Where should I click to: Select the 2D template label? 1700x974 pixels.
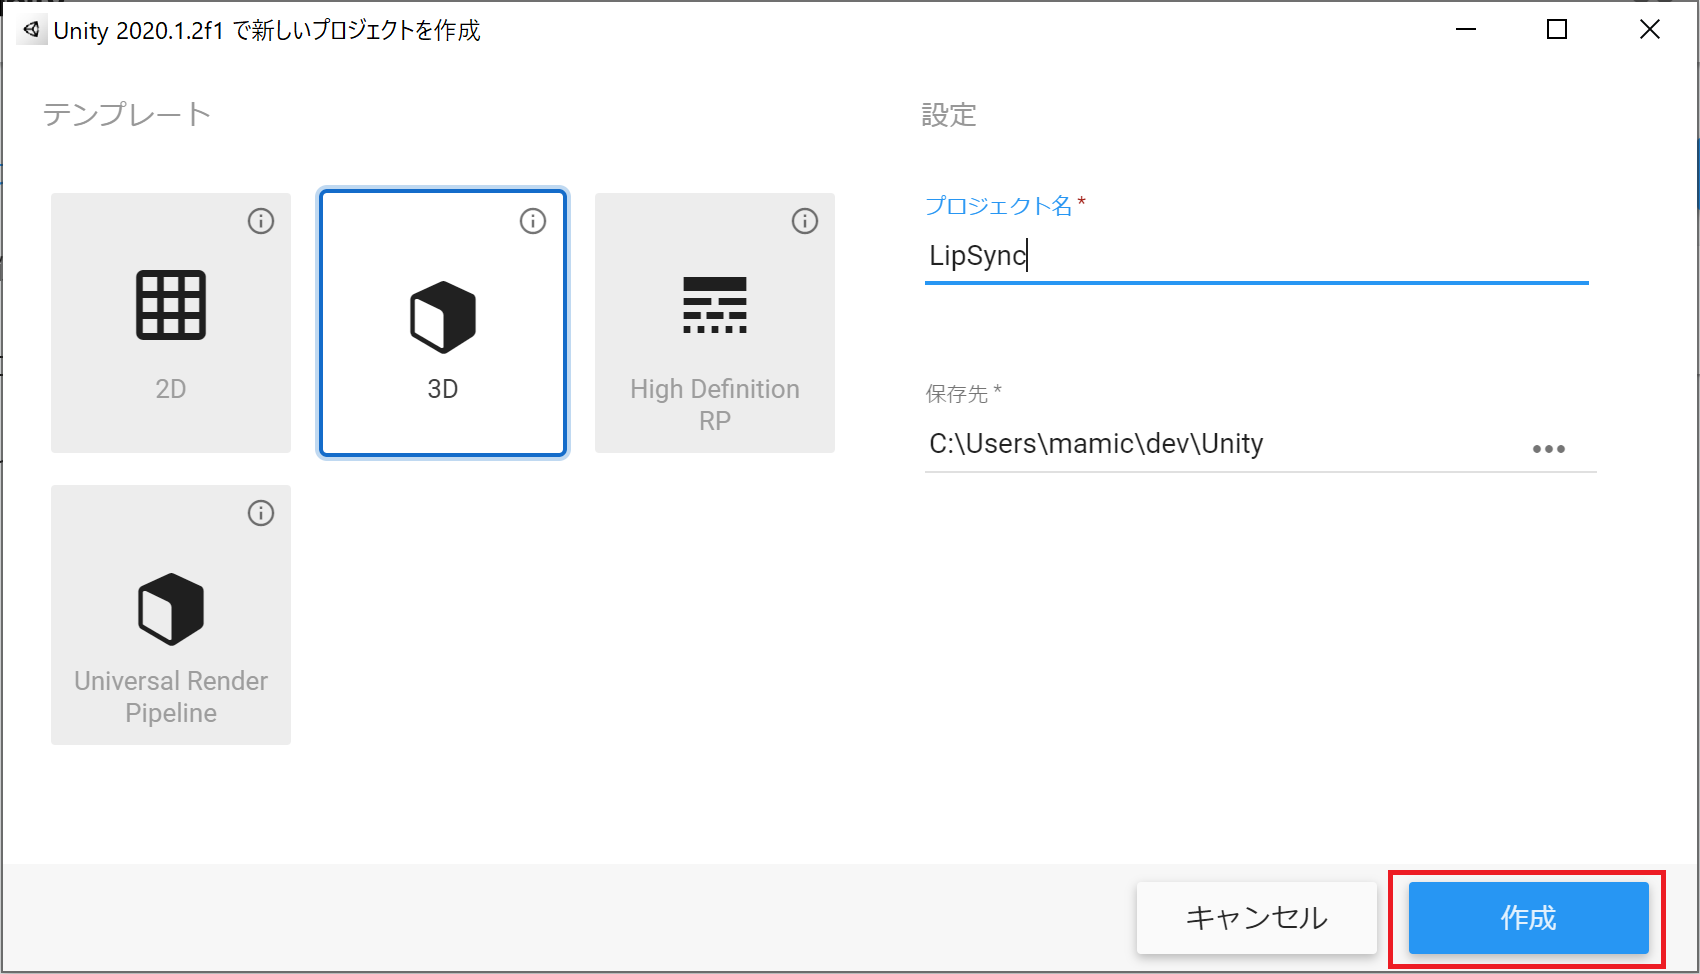(x=171, y=389)
